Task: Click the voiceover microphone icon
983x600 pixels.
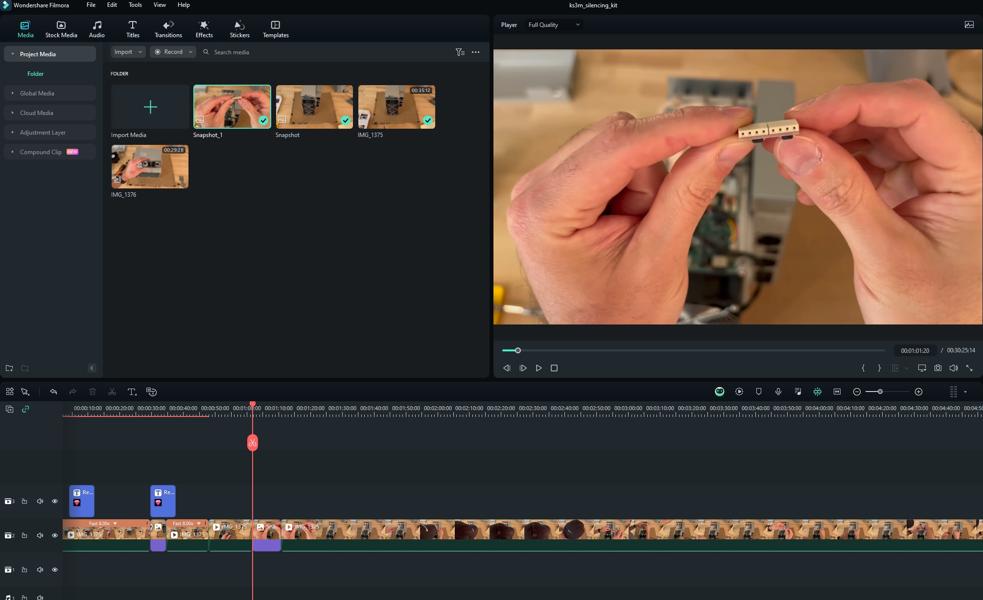Action: click(x=778, y=392)
